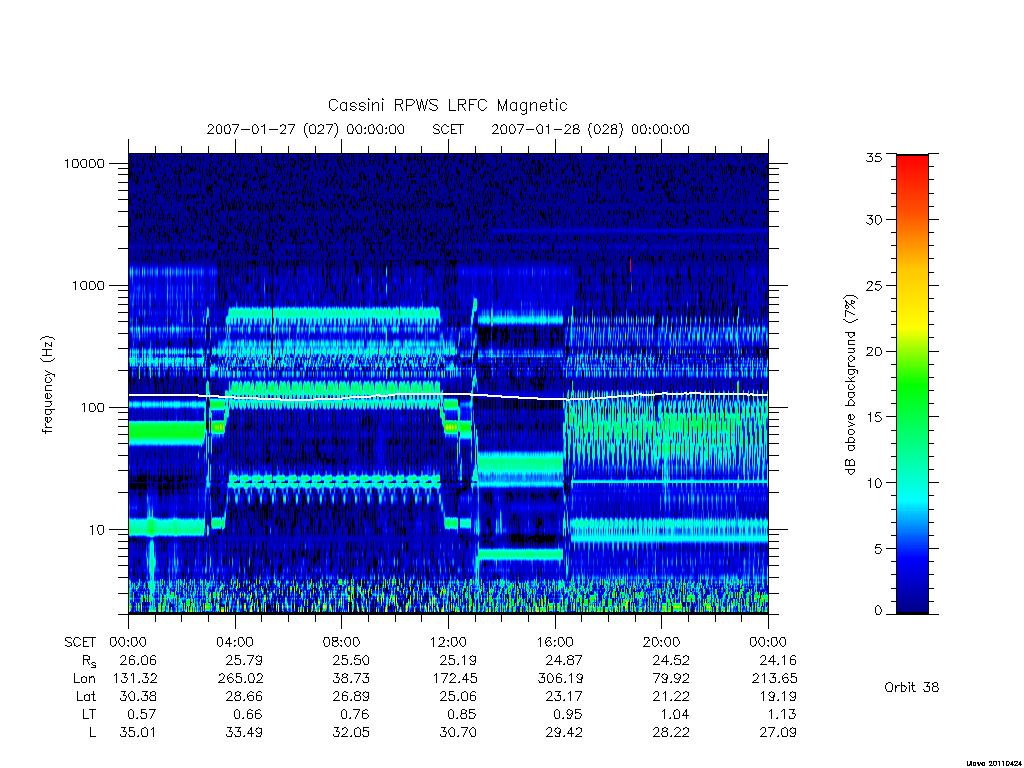The width and height of the screenshot is (1024, 768).
Task: Click the Lon value 265.02
Action: click(x=240, y=679)
